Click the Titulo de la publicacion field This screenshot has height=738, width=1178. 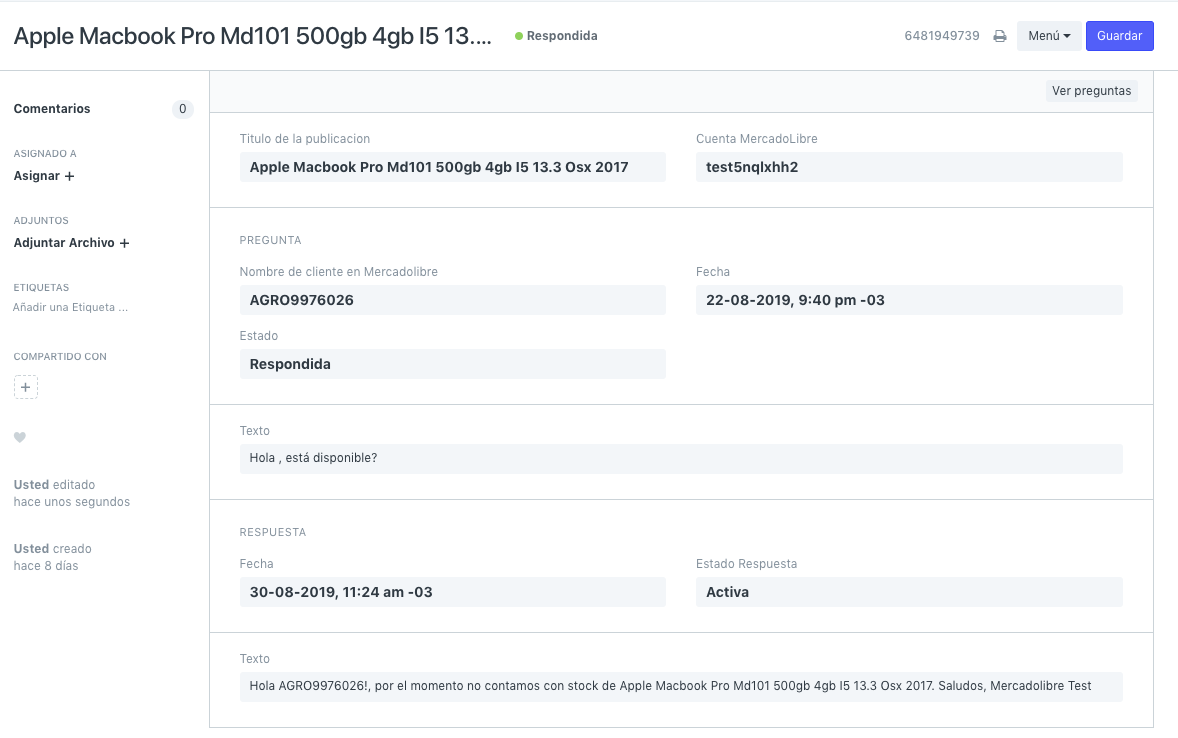click(x=452, y=167)
